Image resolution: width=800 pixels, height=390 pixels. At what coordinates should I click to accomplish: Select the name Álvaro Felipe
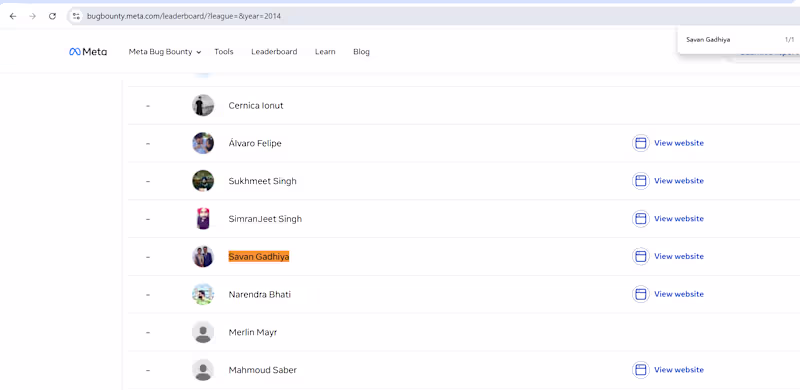click(255, 143)
